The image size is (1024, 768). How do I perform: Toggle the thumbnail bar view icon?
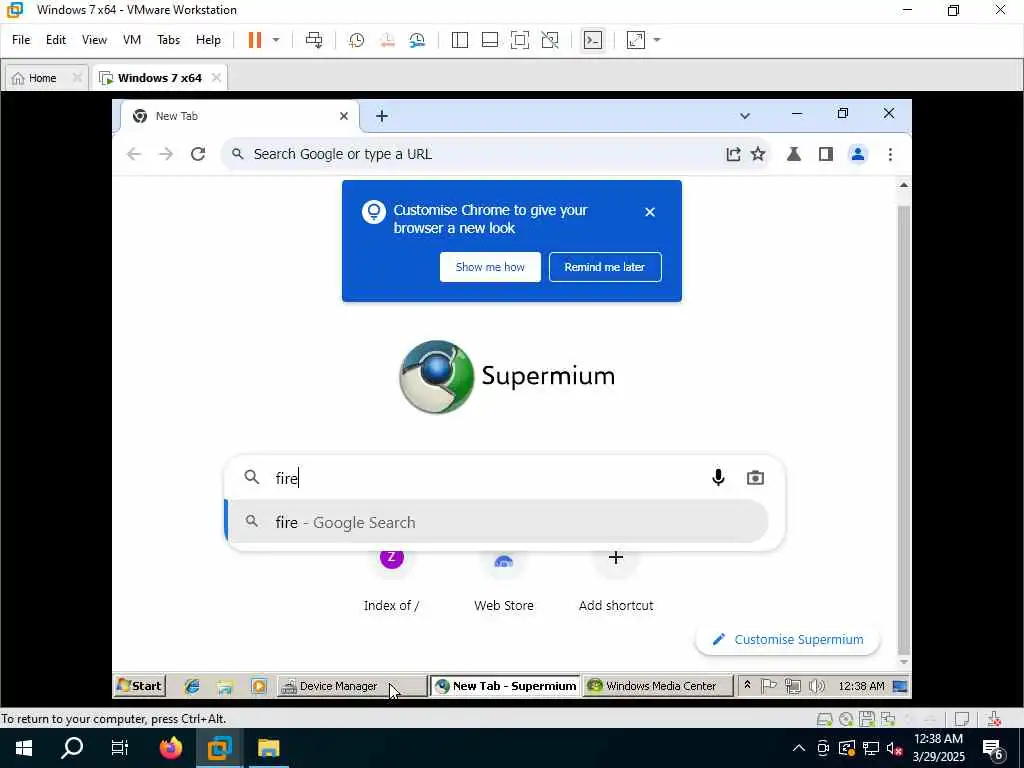tap(490, 40)
